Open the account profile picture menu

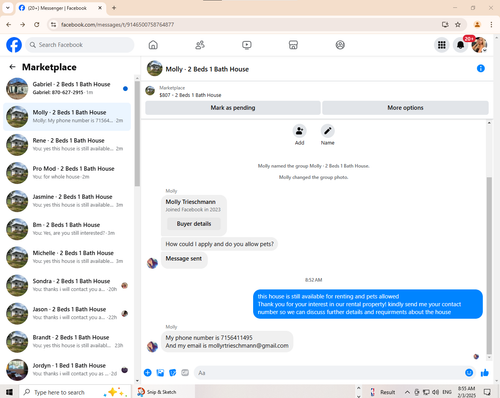click(479, 45)
